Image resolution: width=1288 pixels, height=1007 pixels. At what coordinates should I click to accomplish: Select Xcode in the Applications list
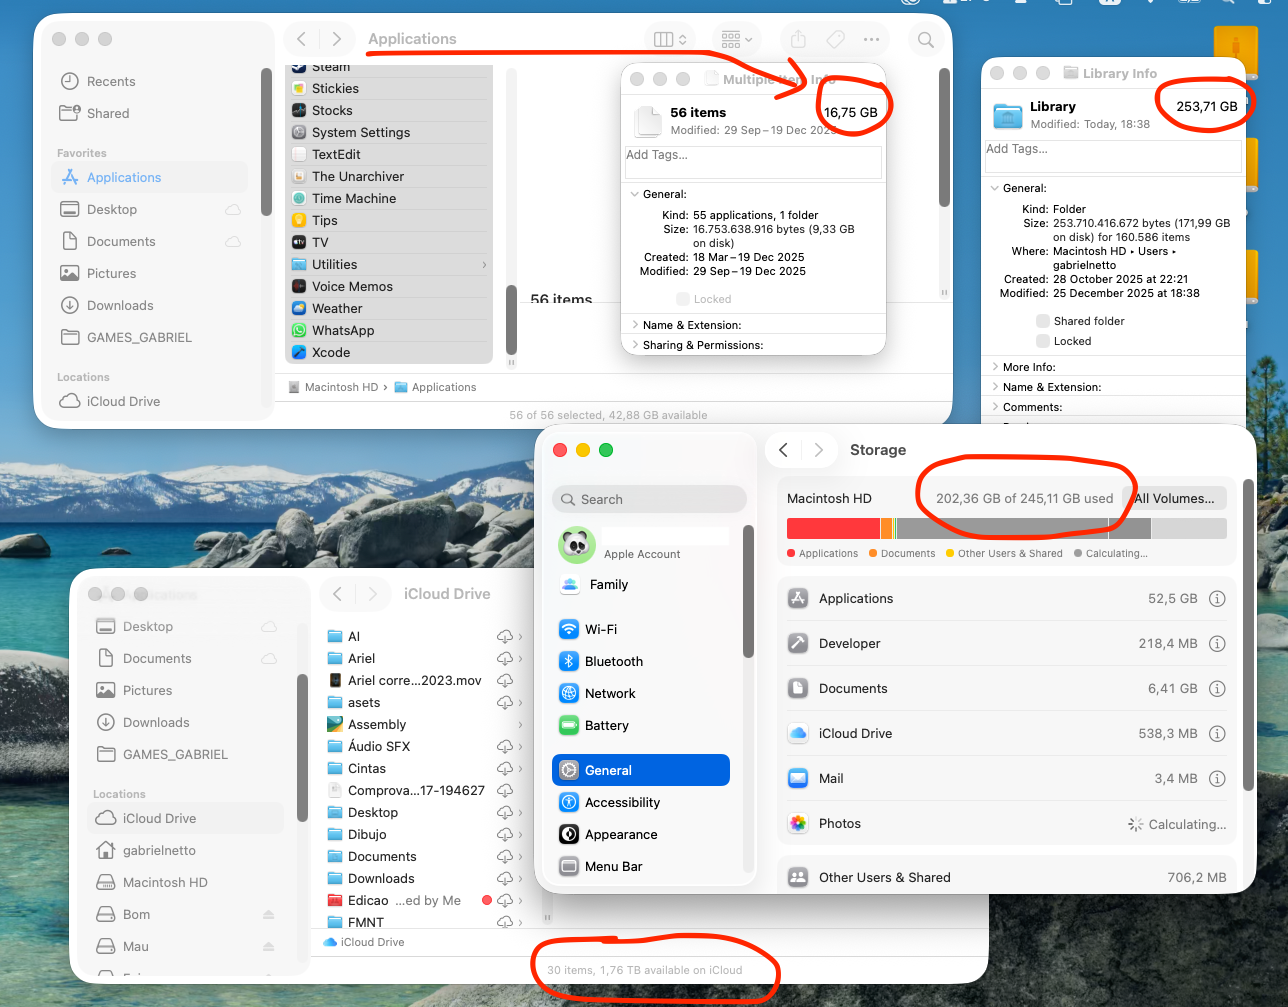pos(390,352)
